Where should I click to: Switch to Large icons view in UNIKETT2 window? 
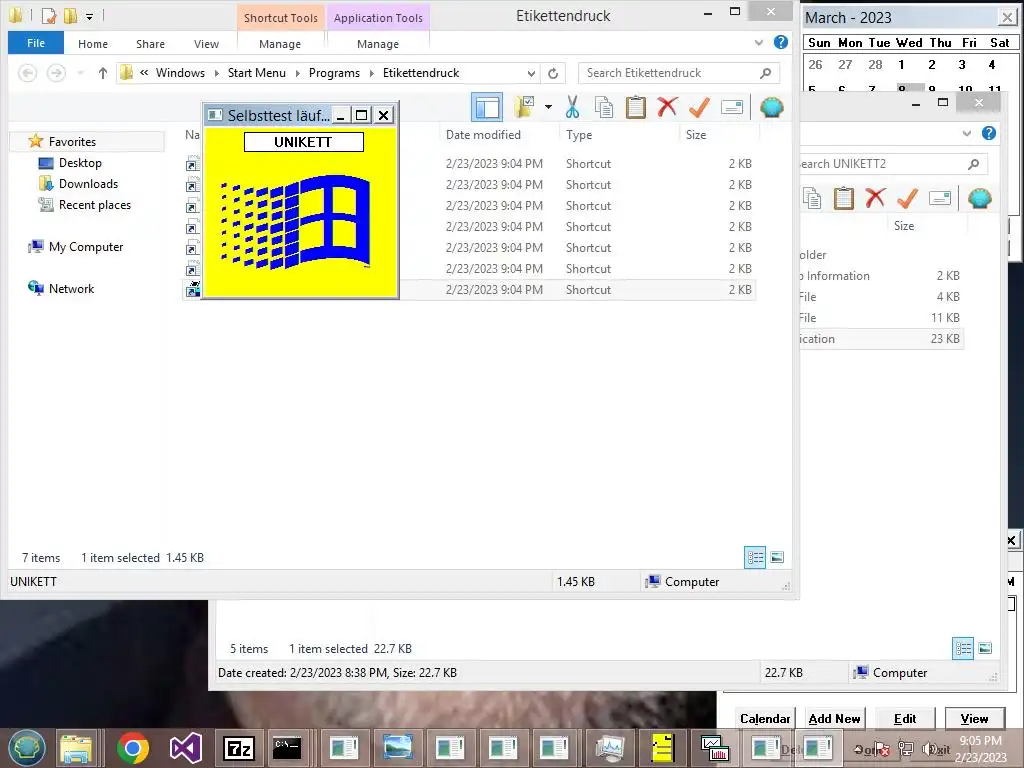click(985, 648)
